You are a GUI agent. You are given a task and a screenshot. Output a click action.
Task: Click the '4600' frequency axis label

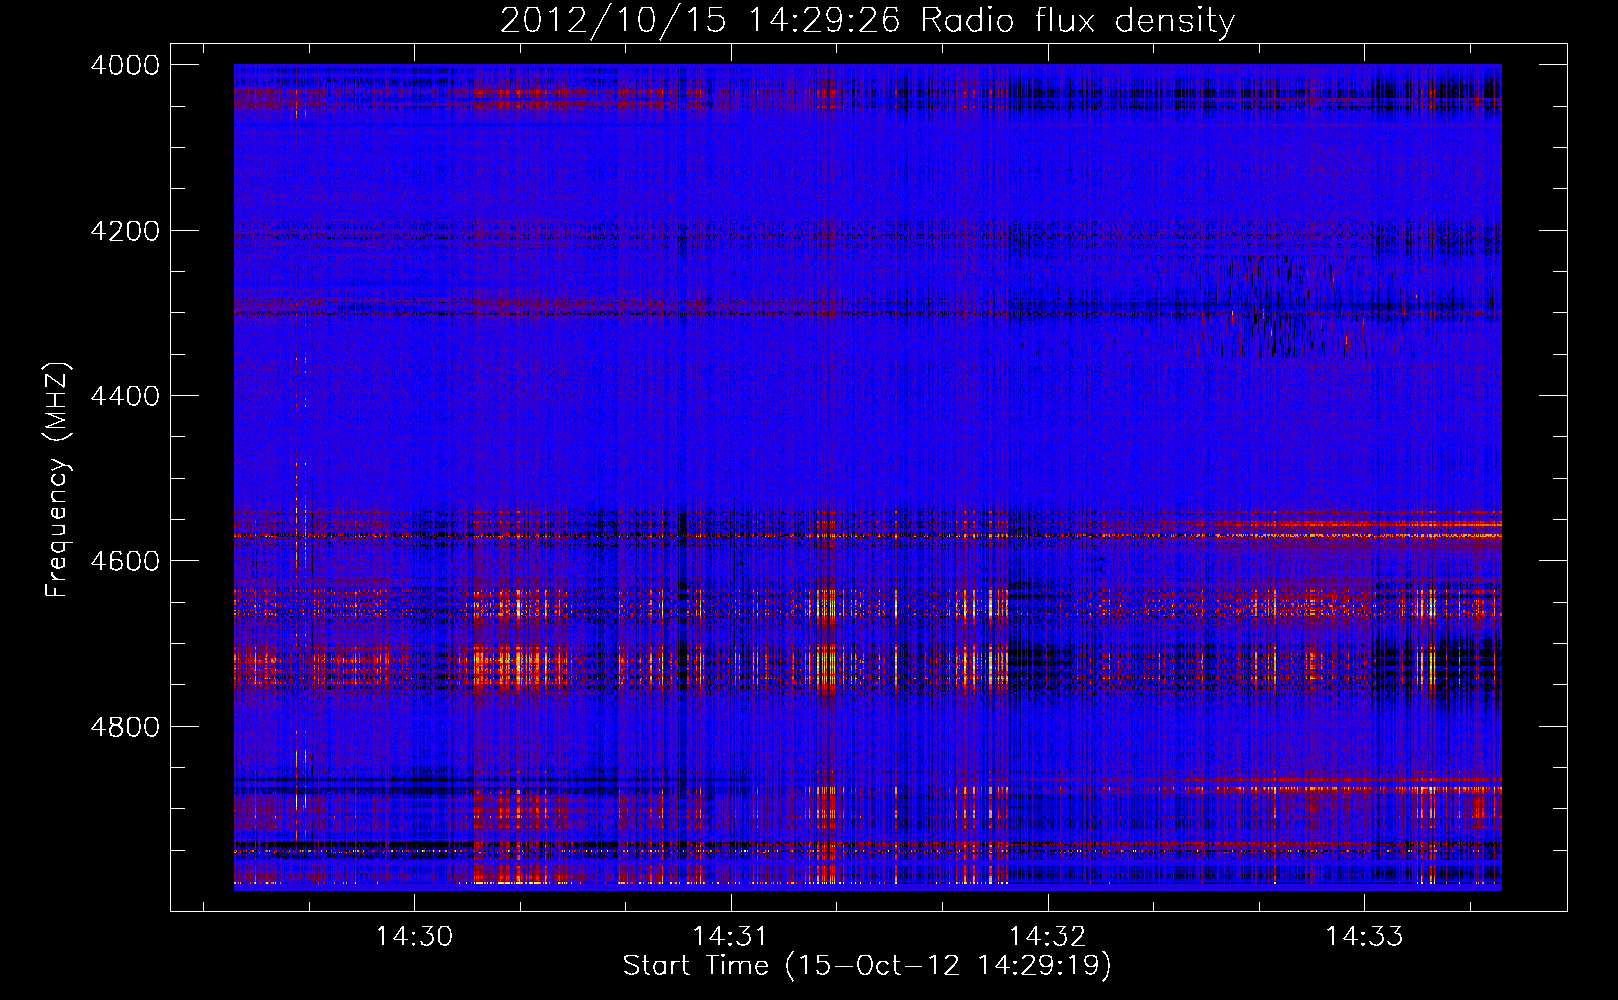(x=124, y=561)
